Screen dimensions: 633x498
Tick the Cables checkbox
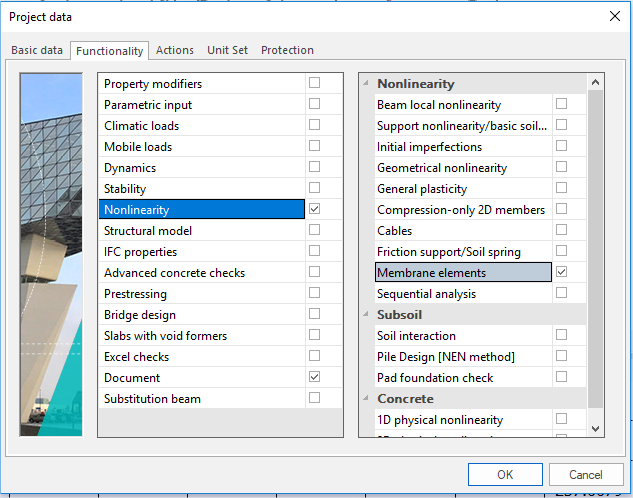pyautogui.click(x=562, y=230)
